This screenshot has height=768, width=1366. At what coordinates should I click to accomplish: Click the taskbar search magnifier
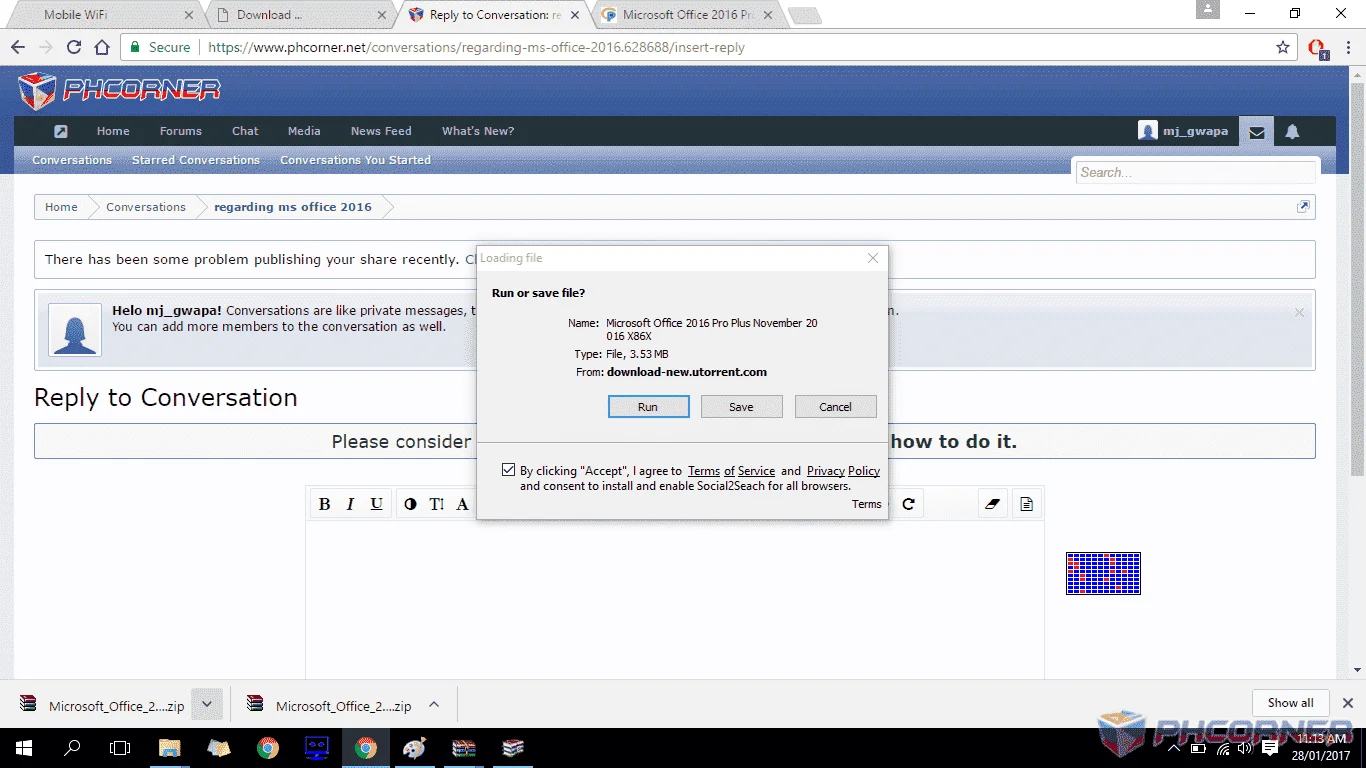(72, 748)
